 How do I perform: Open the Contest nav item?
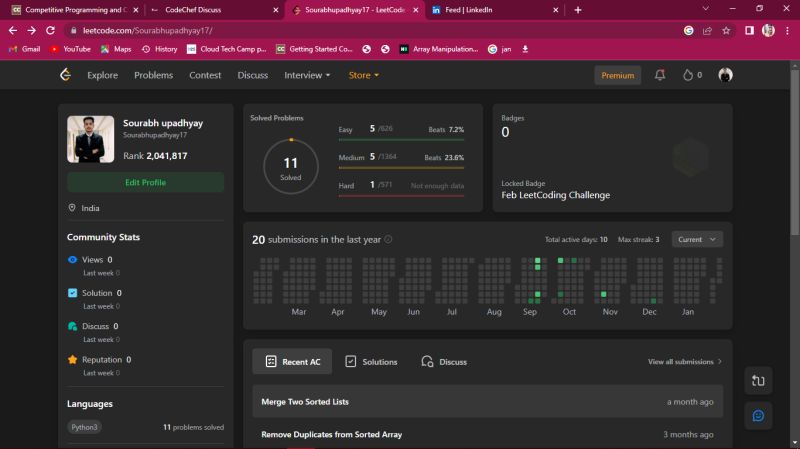click(x=205, y=75)
